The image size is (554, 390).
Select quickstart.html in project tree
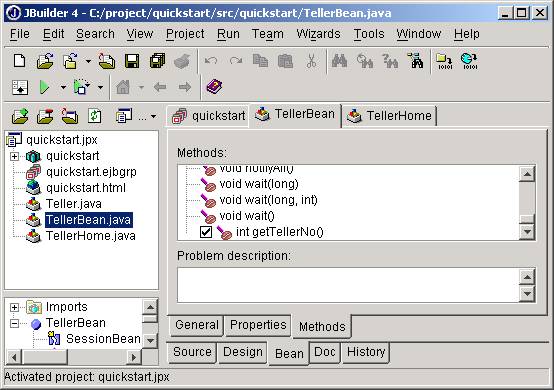pyautogui.click(x=86, y=188)
